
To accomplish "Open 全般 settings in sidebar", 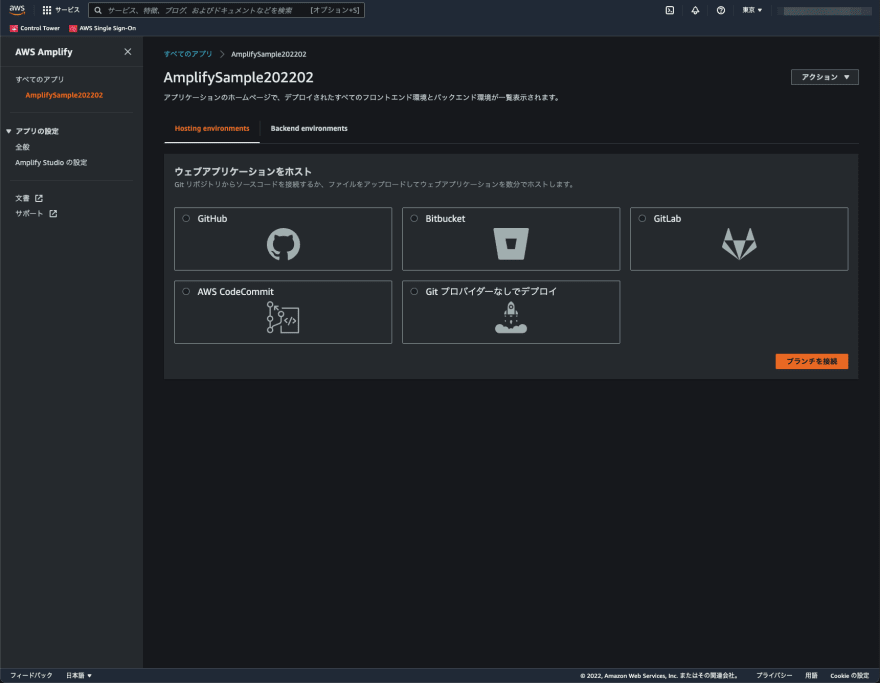I will click(x=22, y=147).
